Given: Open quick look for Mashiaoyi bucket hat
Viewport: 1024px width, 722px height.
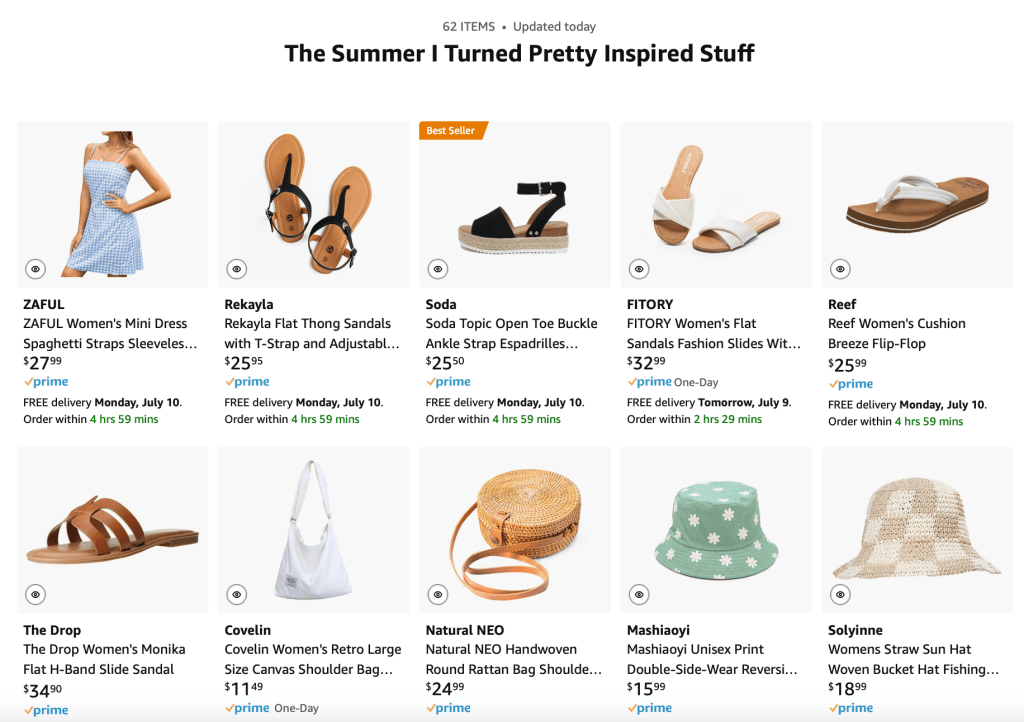Looking at the screenshot, I should [639, 595].
